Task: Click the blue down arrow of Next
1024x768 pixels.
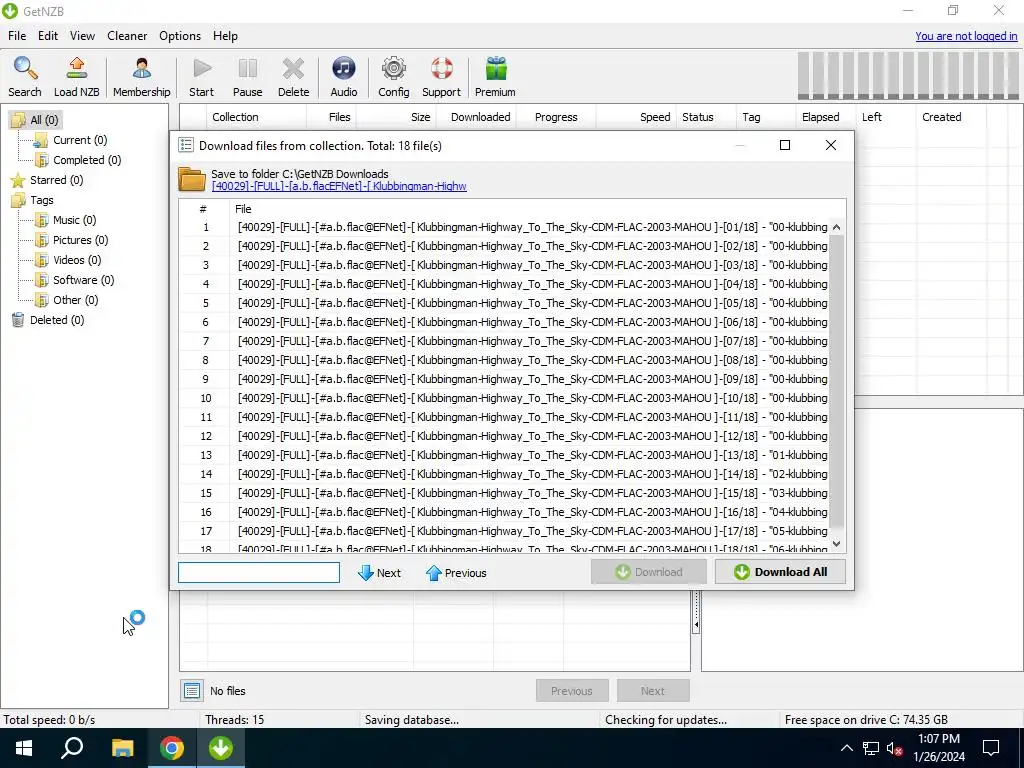Action: 366,573
